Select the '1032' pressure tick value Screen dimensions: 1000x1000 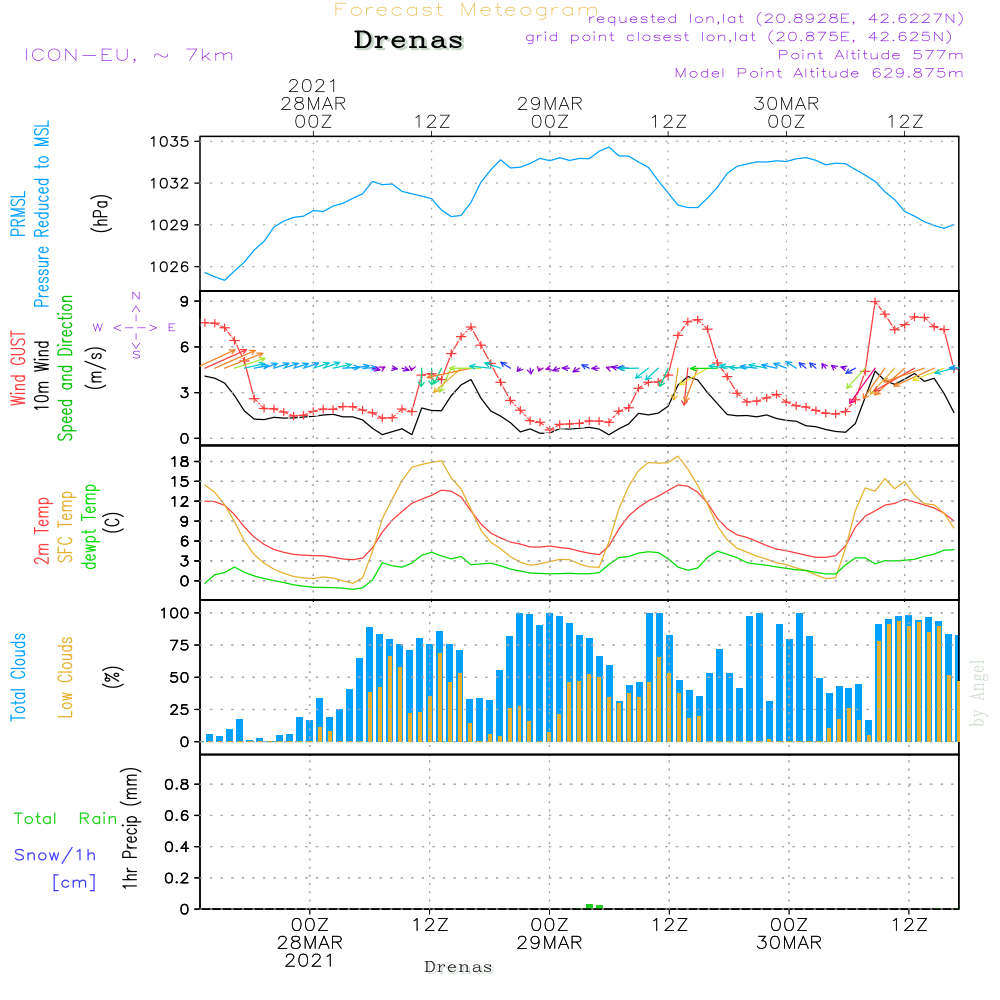point(170,184)
